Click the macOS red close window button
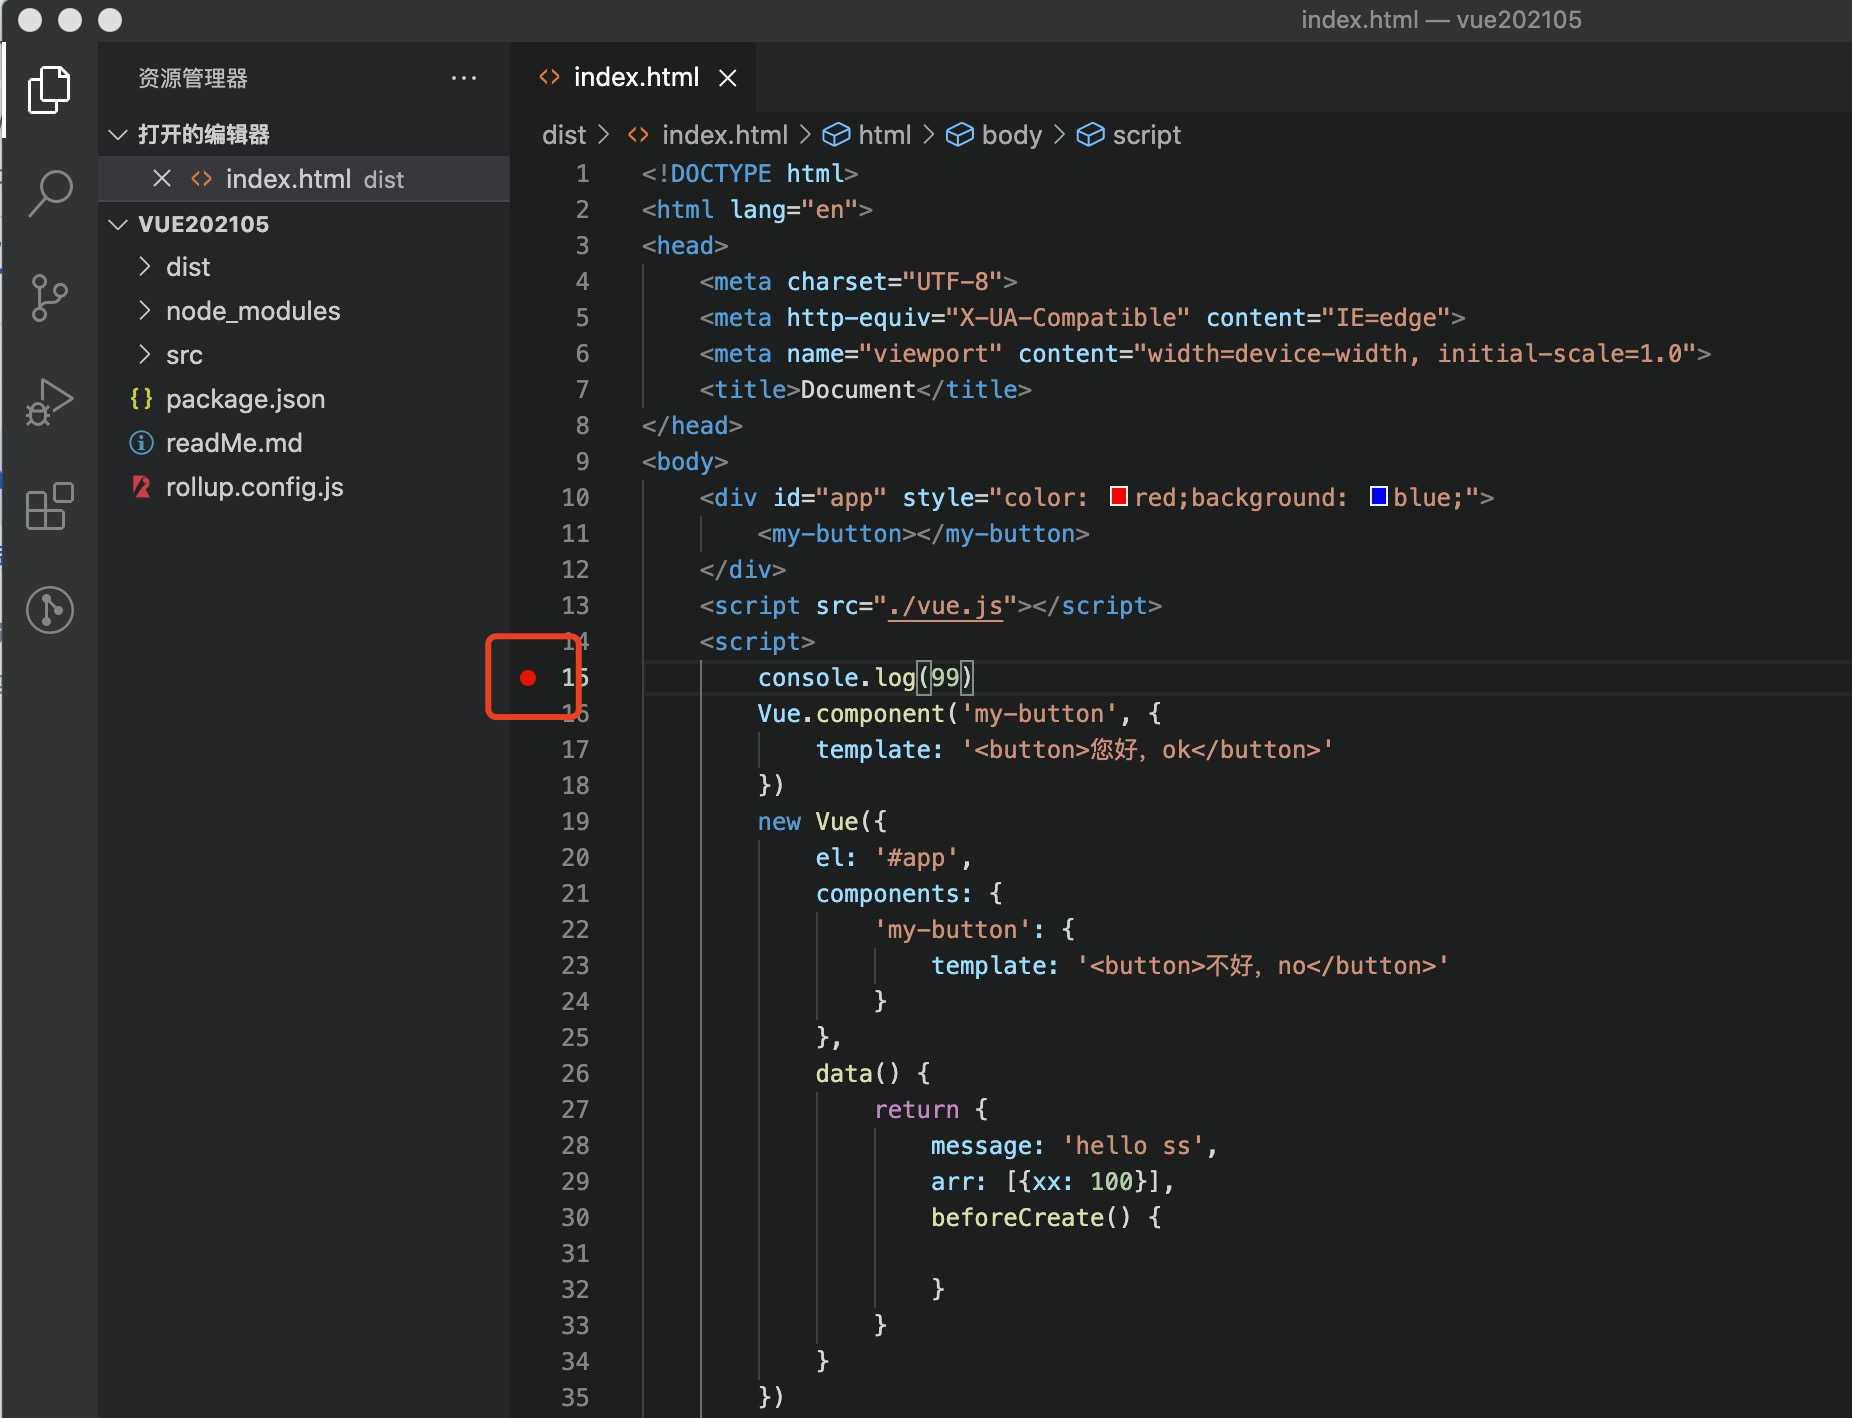The width and height of the screenshot is (1852, 1418). (x=30, y=20)
